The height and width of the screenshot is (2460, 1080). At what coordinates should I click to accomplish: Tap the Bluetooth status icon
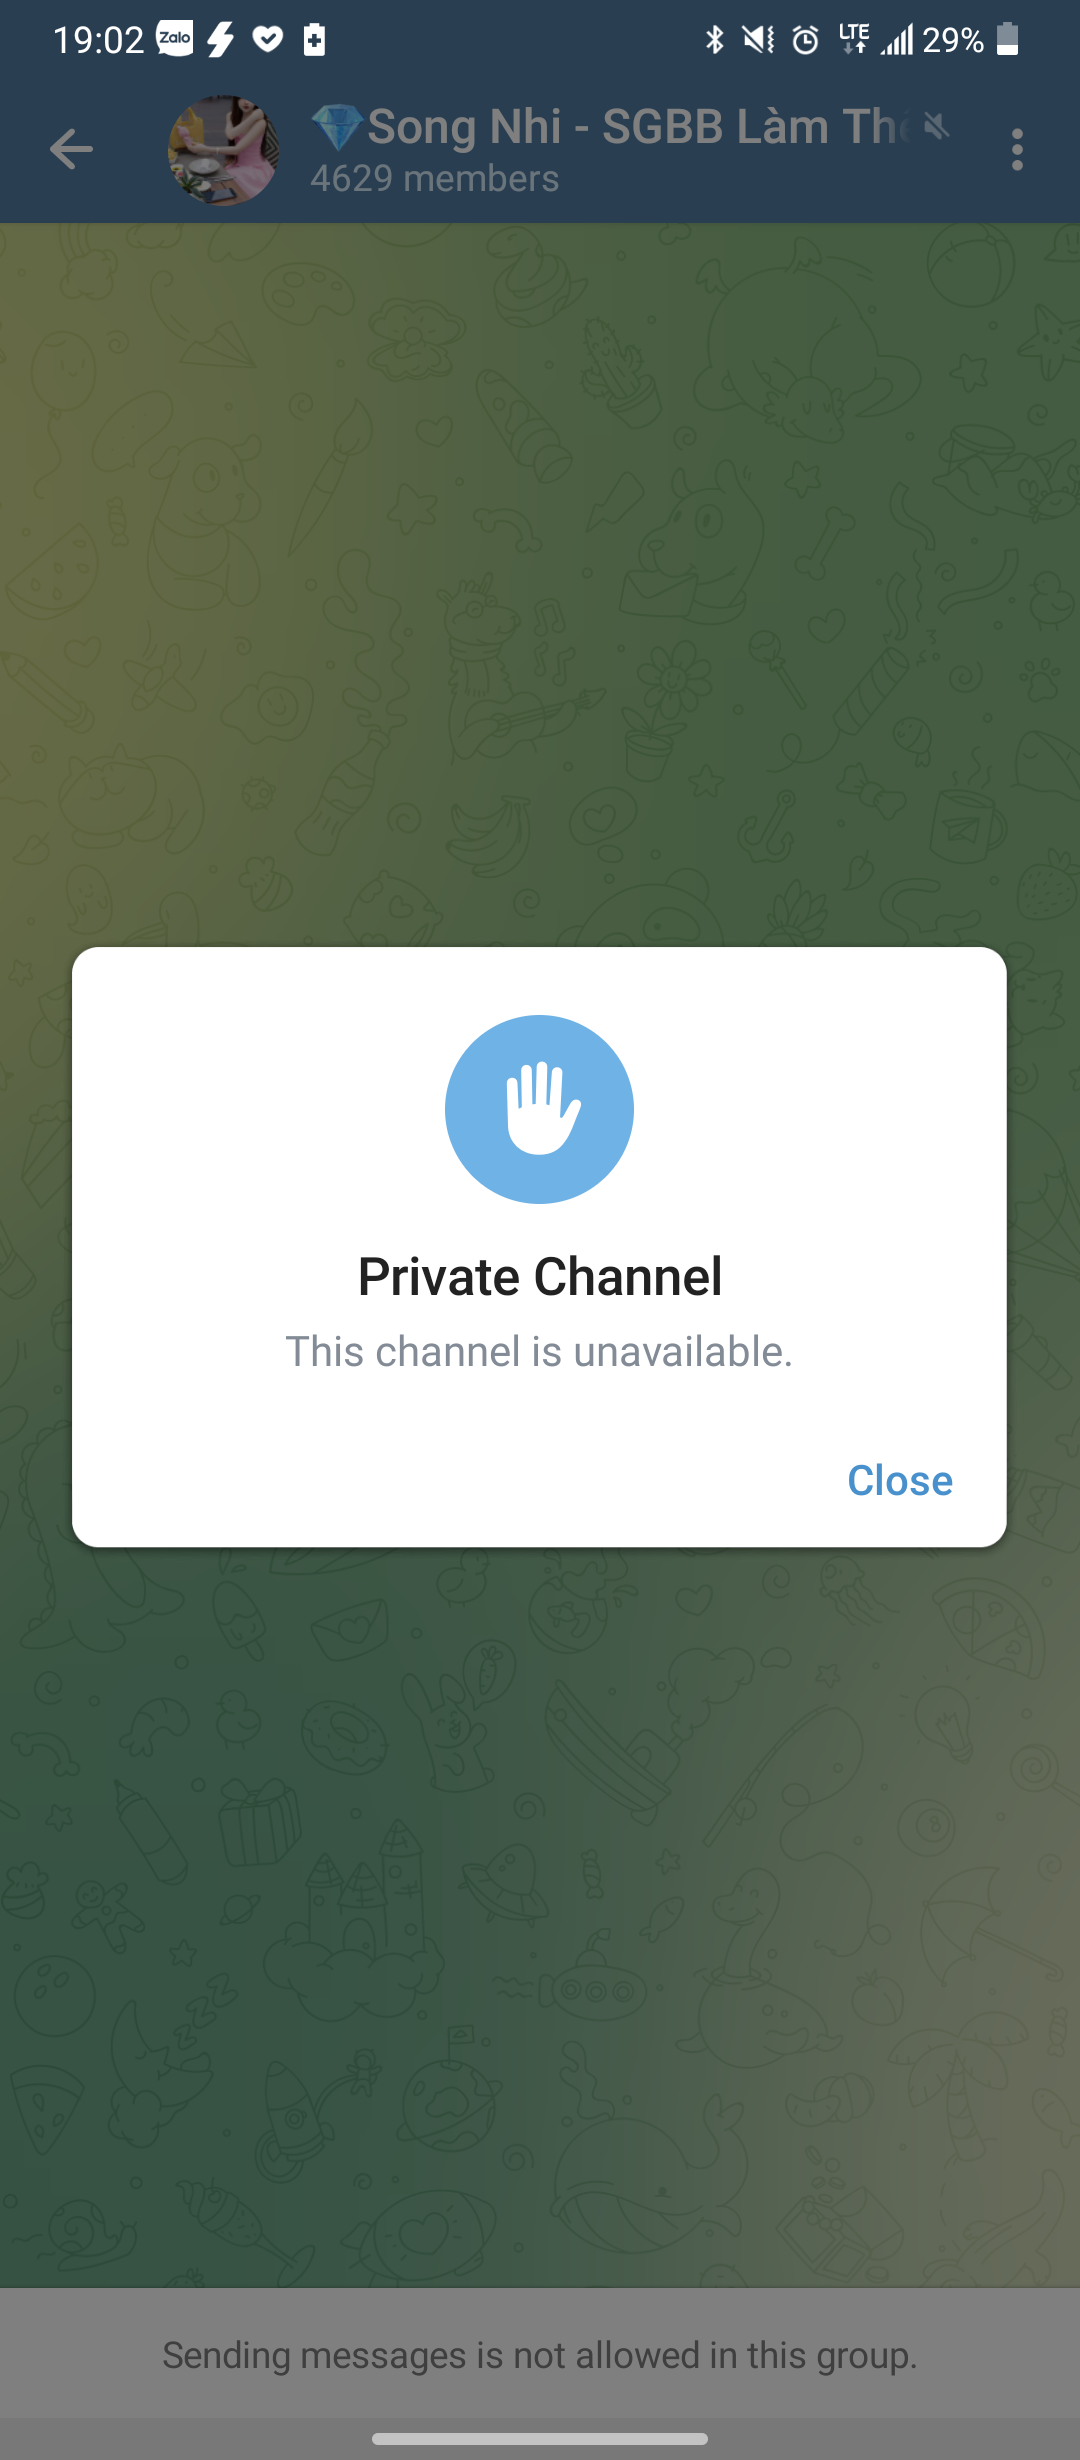tap(714, 40)
